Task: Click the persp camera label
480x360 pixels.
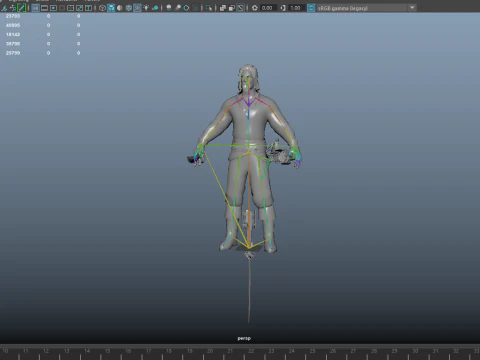Action: [x=244, y=338]
